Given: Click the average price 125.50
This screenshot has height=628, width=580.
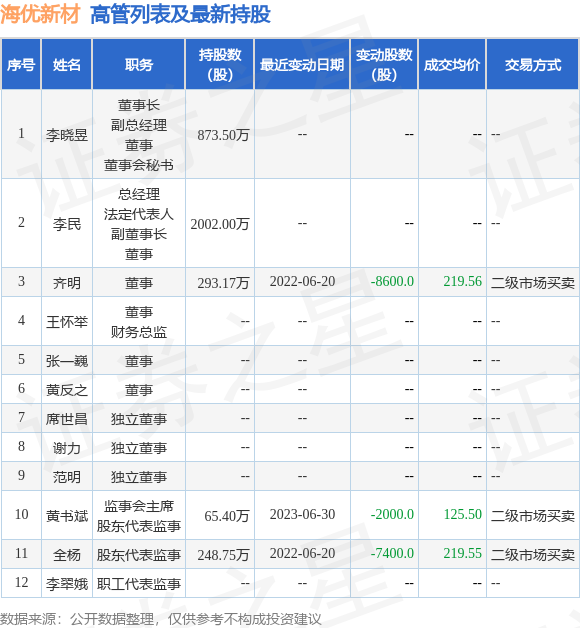Looking at the screenshot, I should click(463, 514).
